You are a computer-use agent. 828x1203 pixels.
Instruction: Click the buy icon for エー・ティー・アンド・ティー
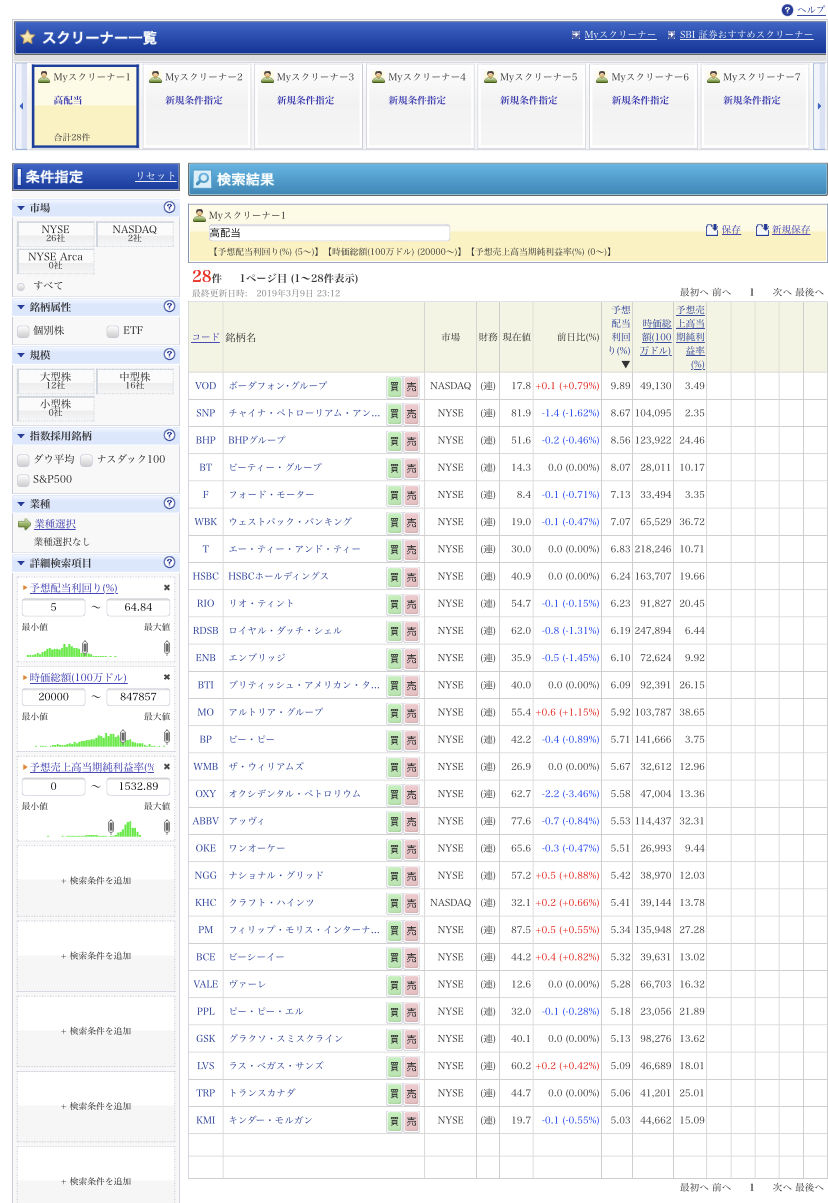point(394,549)
